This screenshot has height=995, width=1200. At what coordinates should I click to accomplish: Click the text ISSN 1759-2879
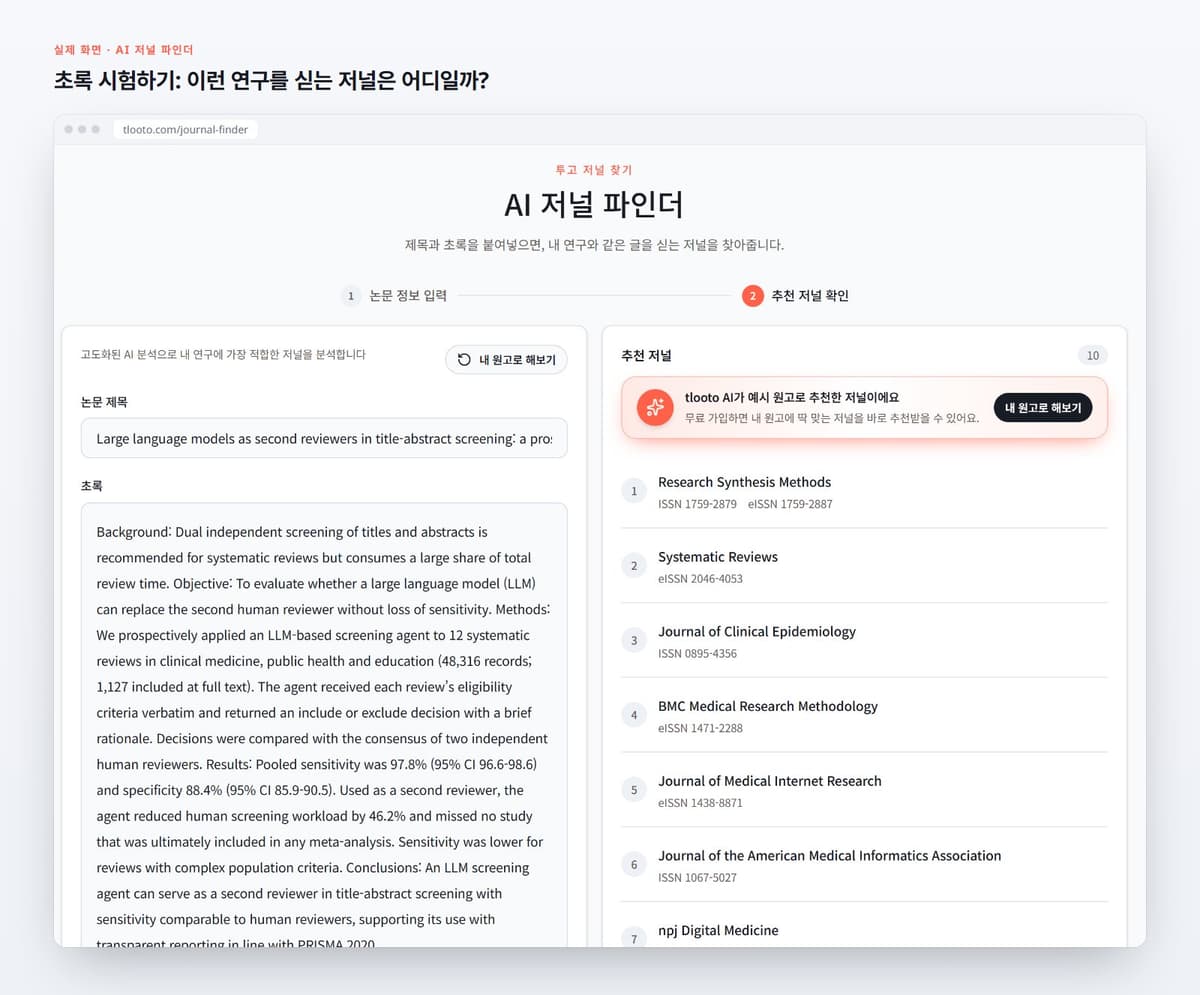(x=696, y=504)
